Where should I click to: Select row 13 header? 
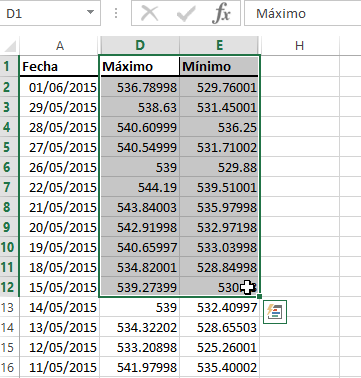pyautogui.click(x=10, y=307)
